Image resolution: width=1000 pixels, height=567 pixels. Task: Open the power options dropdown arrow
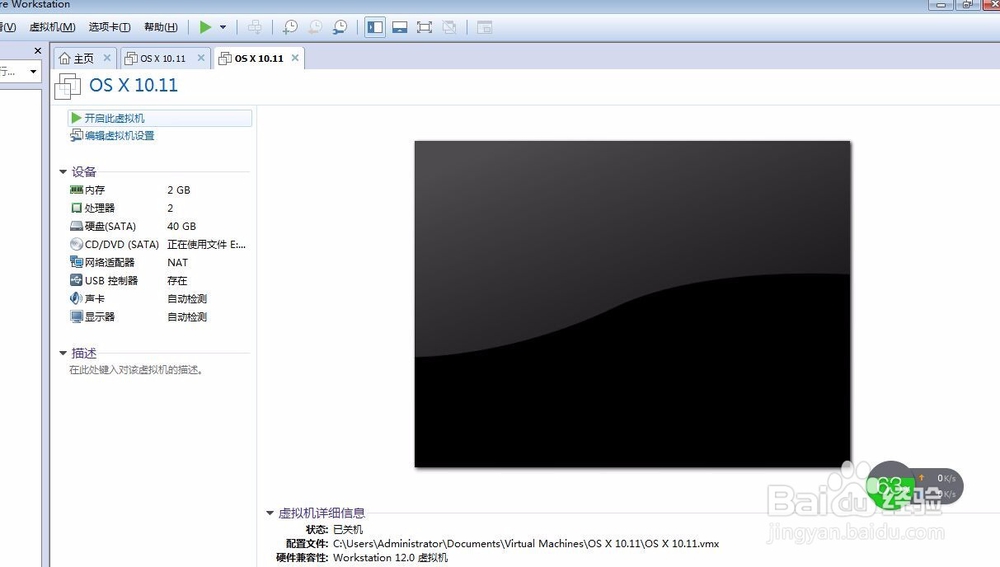pyautogui.click(x=223, y=27)
